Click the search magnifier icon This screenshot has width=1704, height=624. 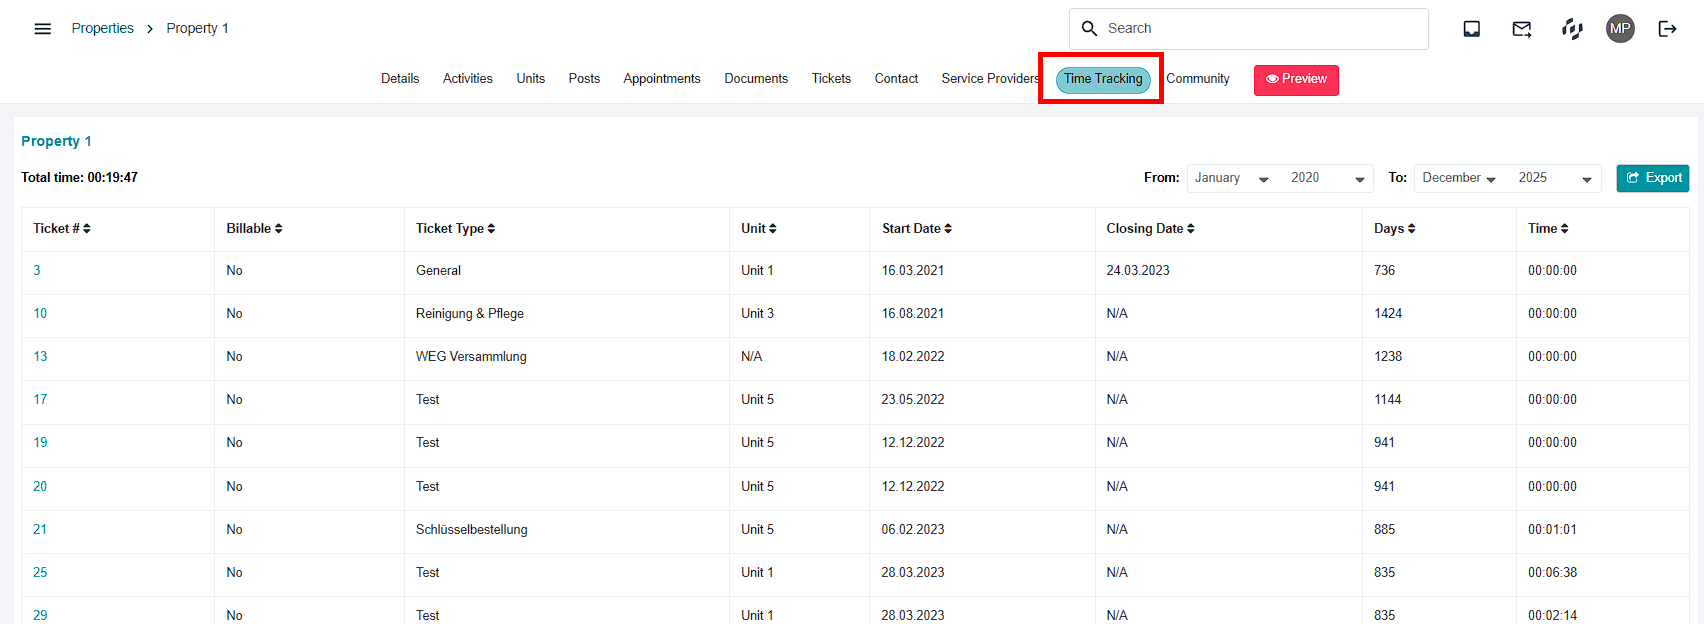[1090, 29]
